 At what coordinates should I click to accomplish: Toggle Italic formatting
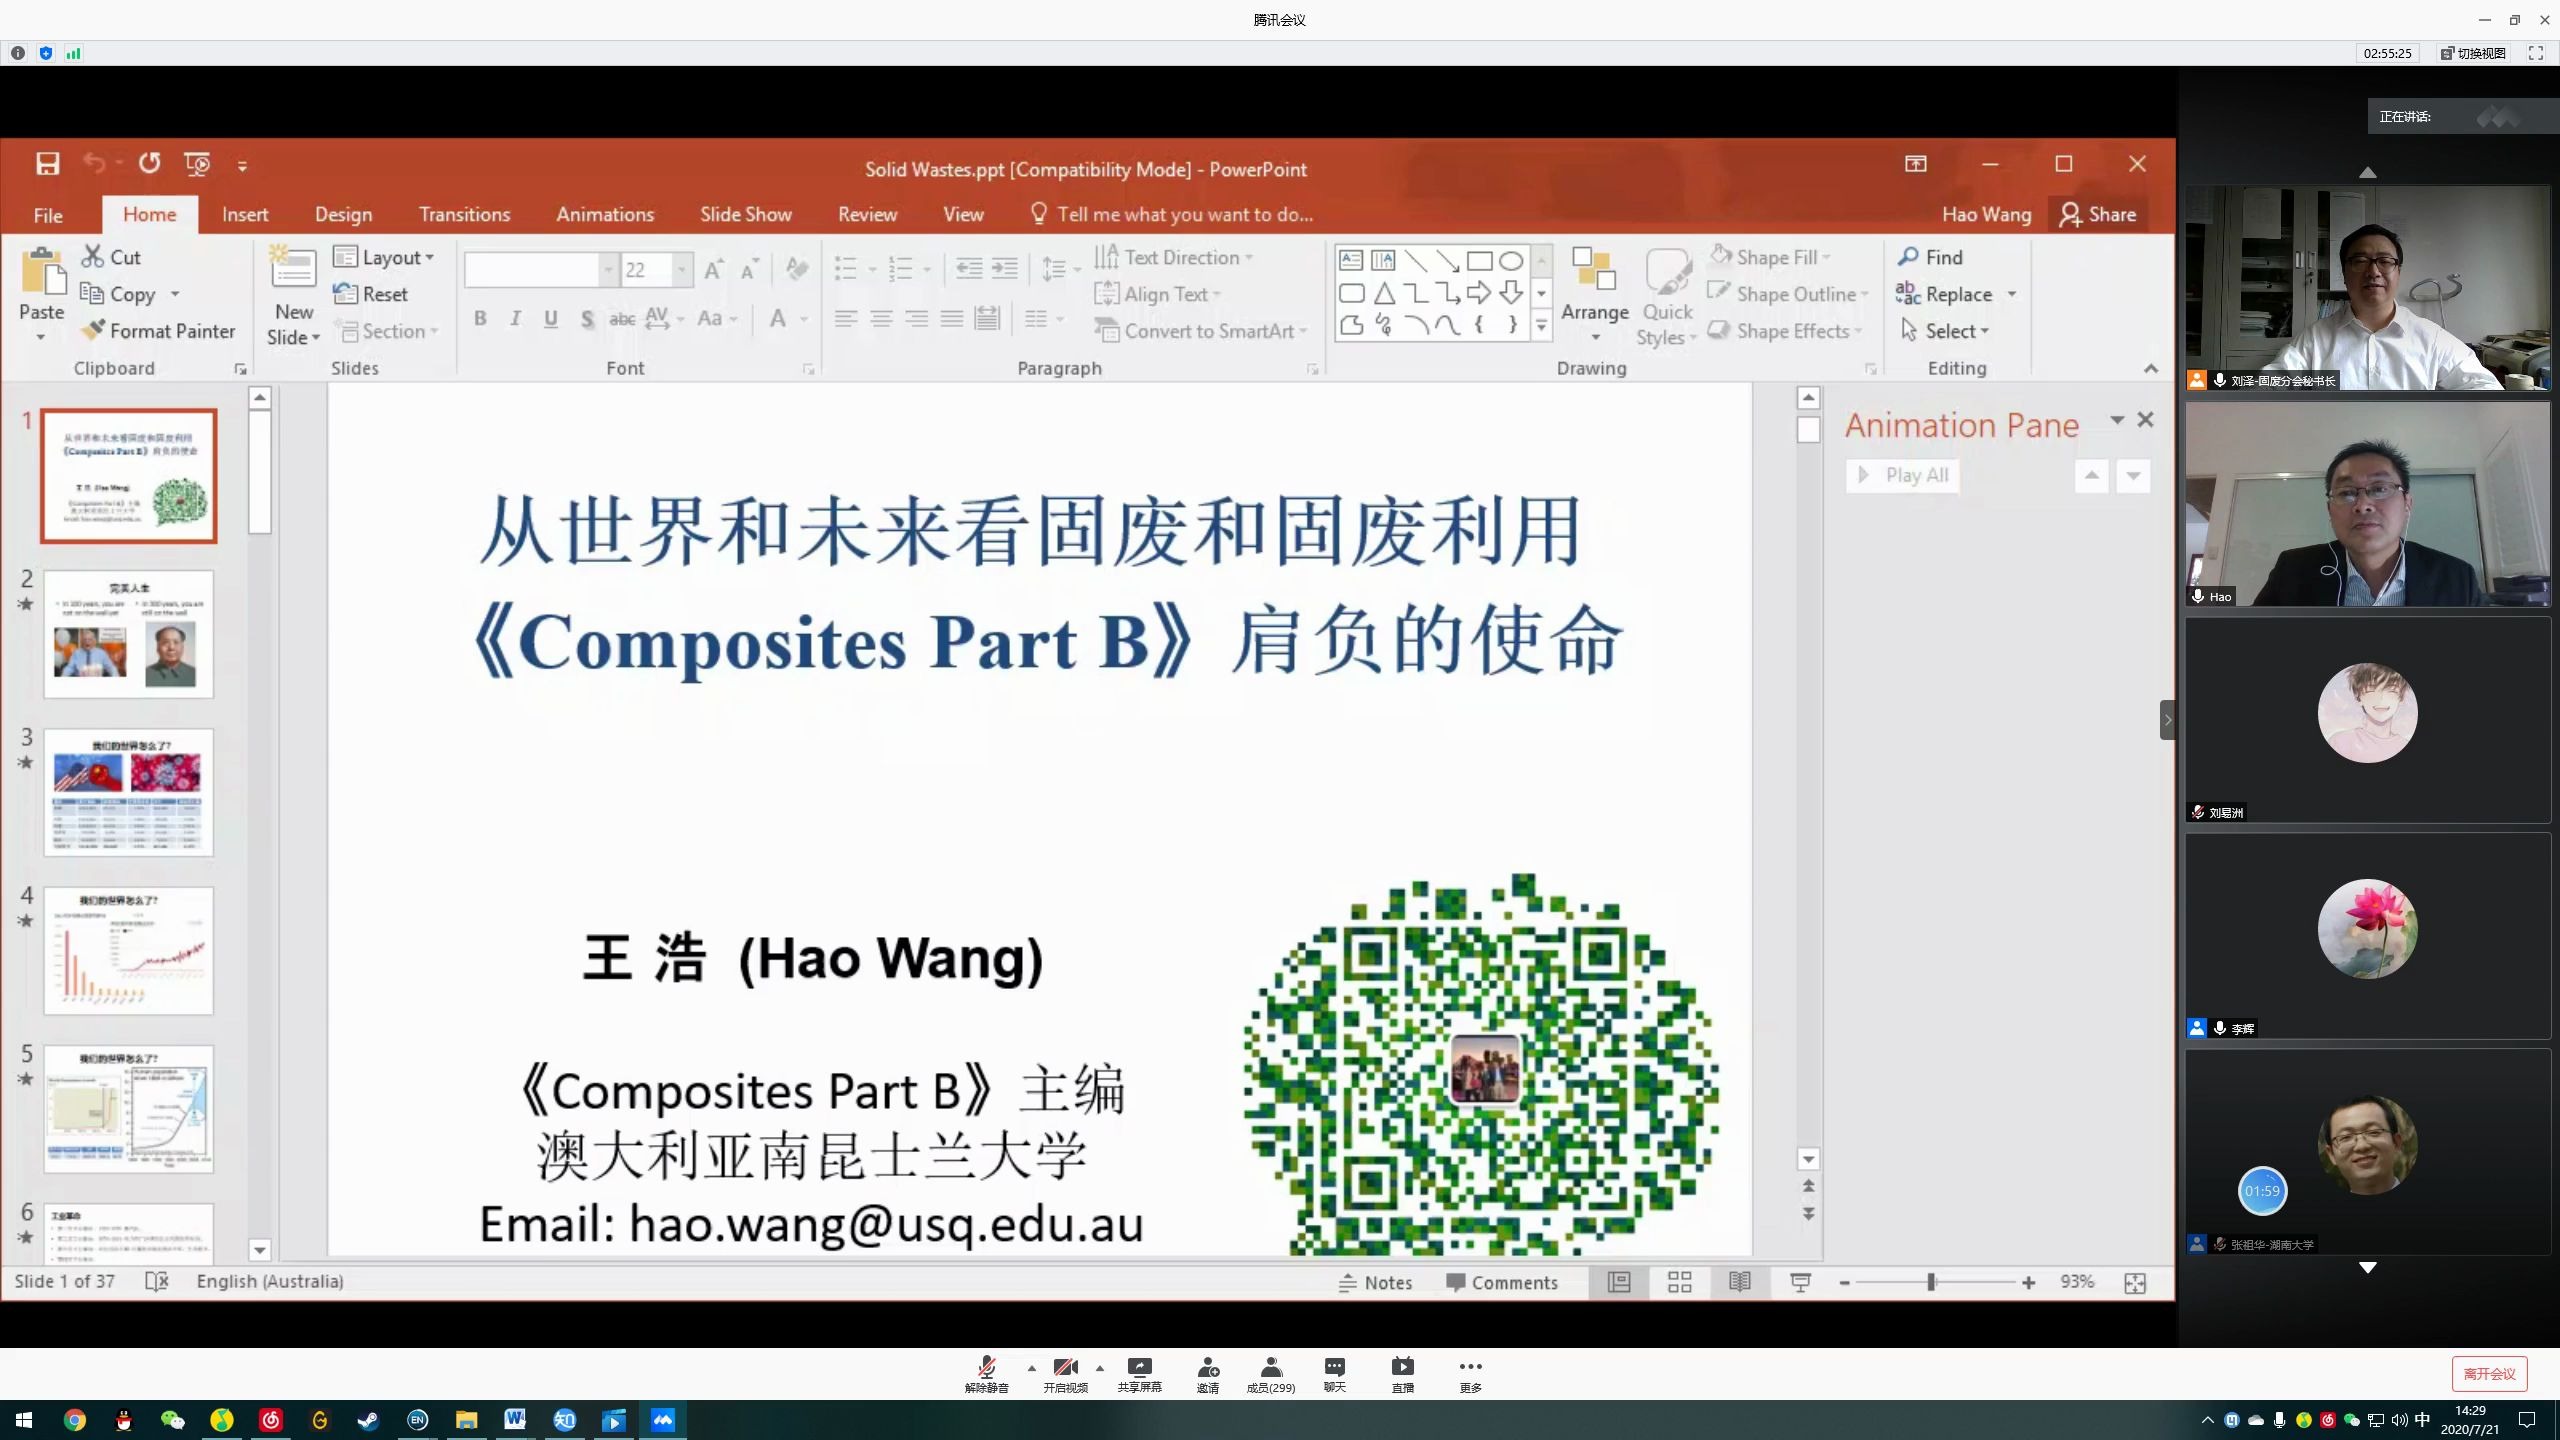click(x=515, y=319)
